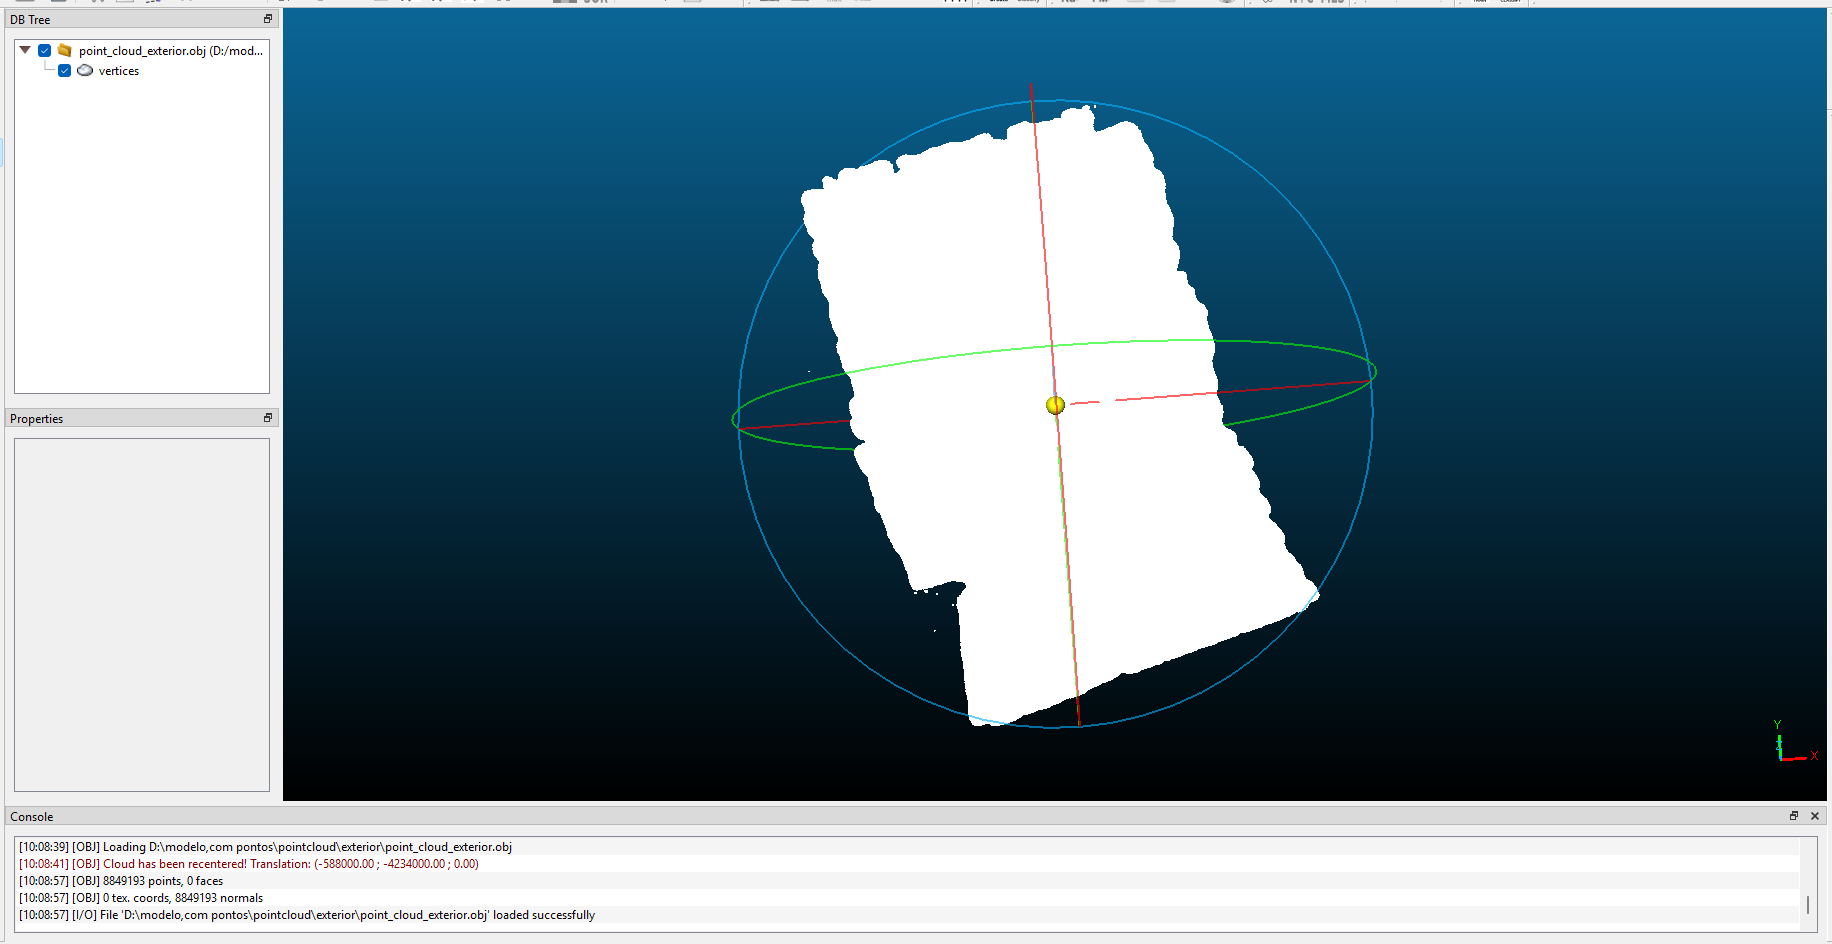Uncheck the point_cloud_exterior.obj checkbox

coord(45,50)
